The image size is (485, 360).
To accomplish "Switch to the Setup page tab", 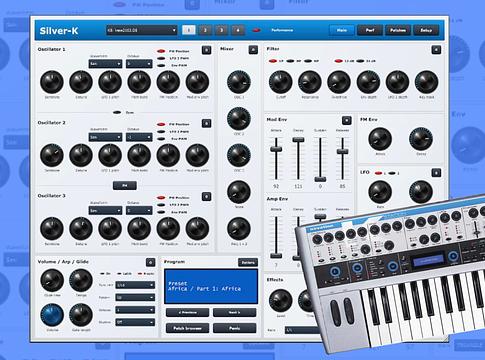I will [x=426, y=30].
